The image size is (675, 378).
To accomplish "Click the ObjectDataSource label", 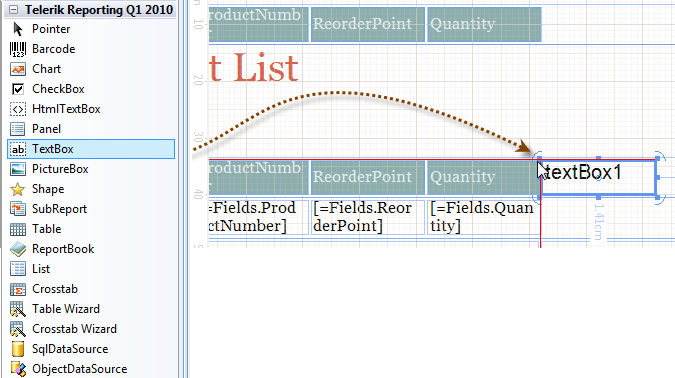I will pos(79,369).
